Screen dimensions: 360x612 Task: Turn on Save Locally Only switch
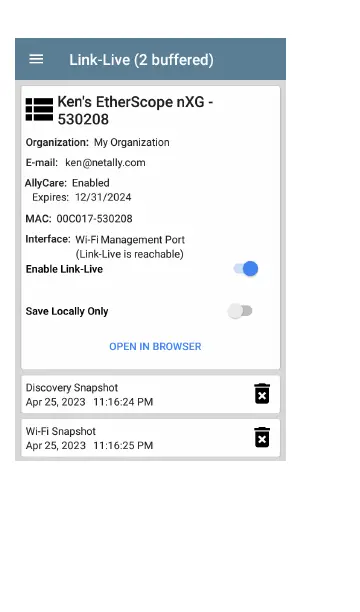click(240, 311)
